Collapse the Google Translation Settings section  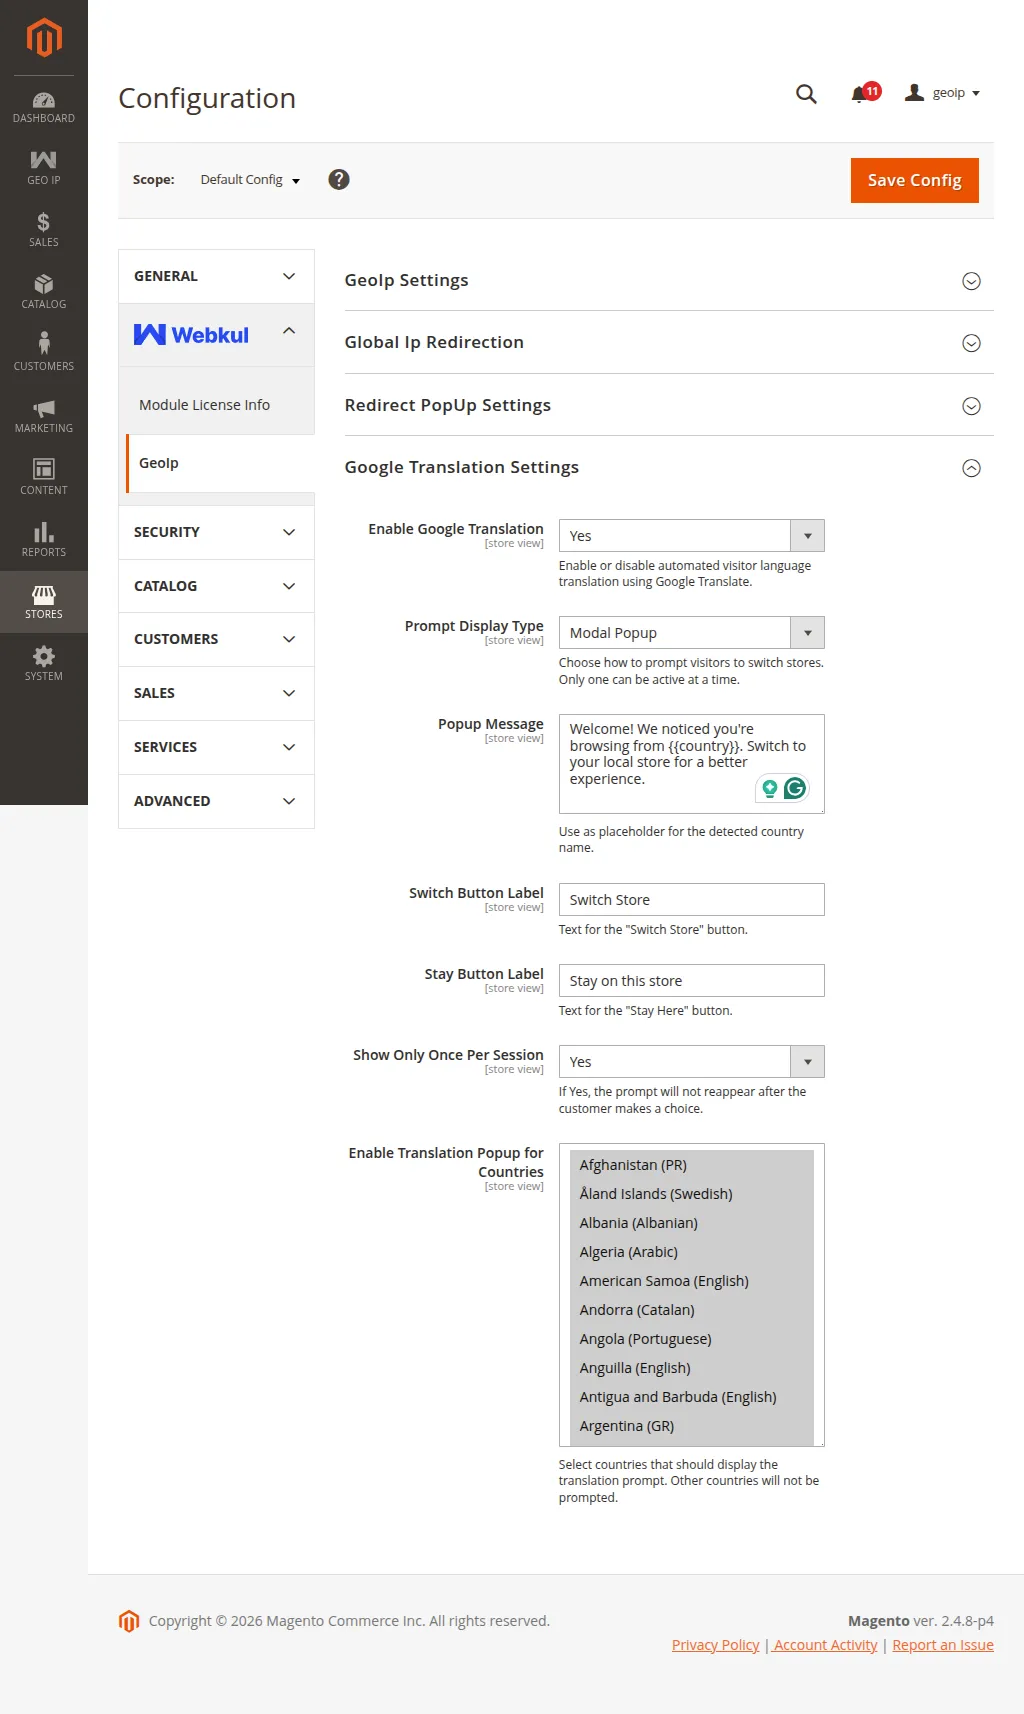tap(669, 468)
